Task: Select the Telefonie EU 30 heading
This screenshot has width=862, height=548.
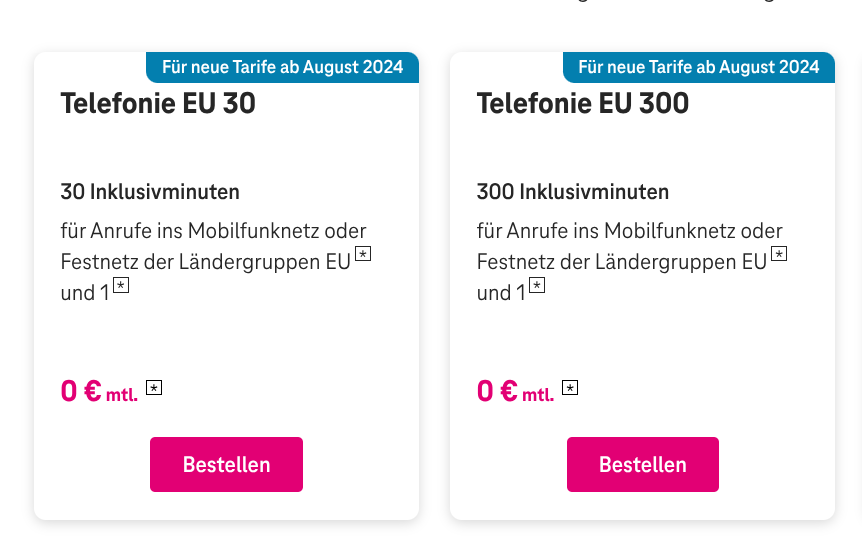Action: (158, 103)
